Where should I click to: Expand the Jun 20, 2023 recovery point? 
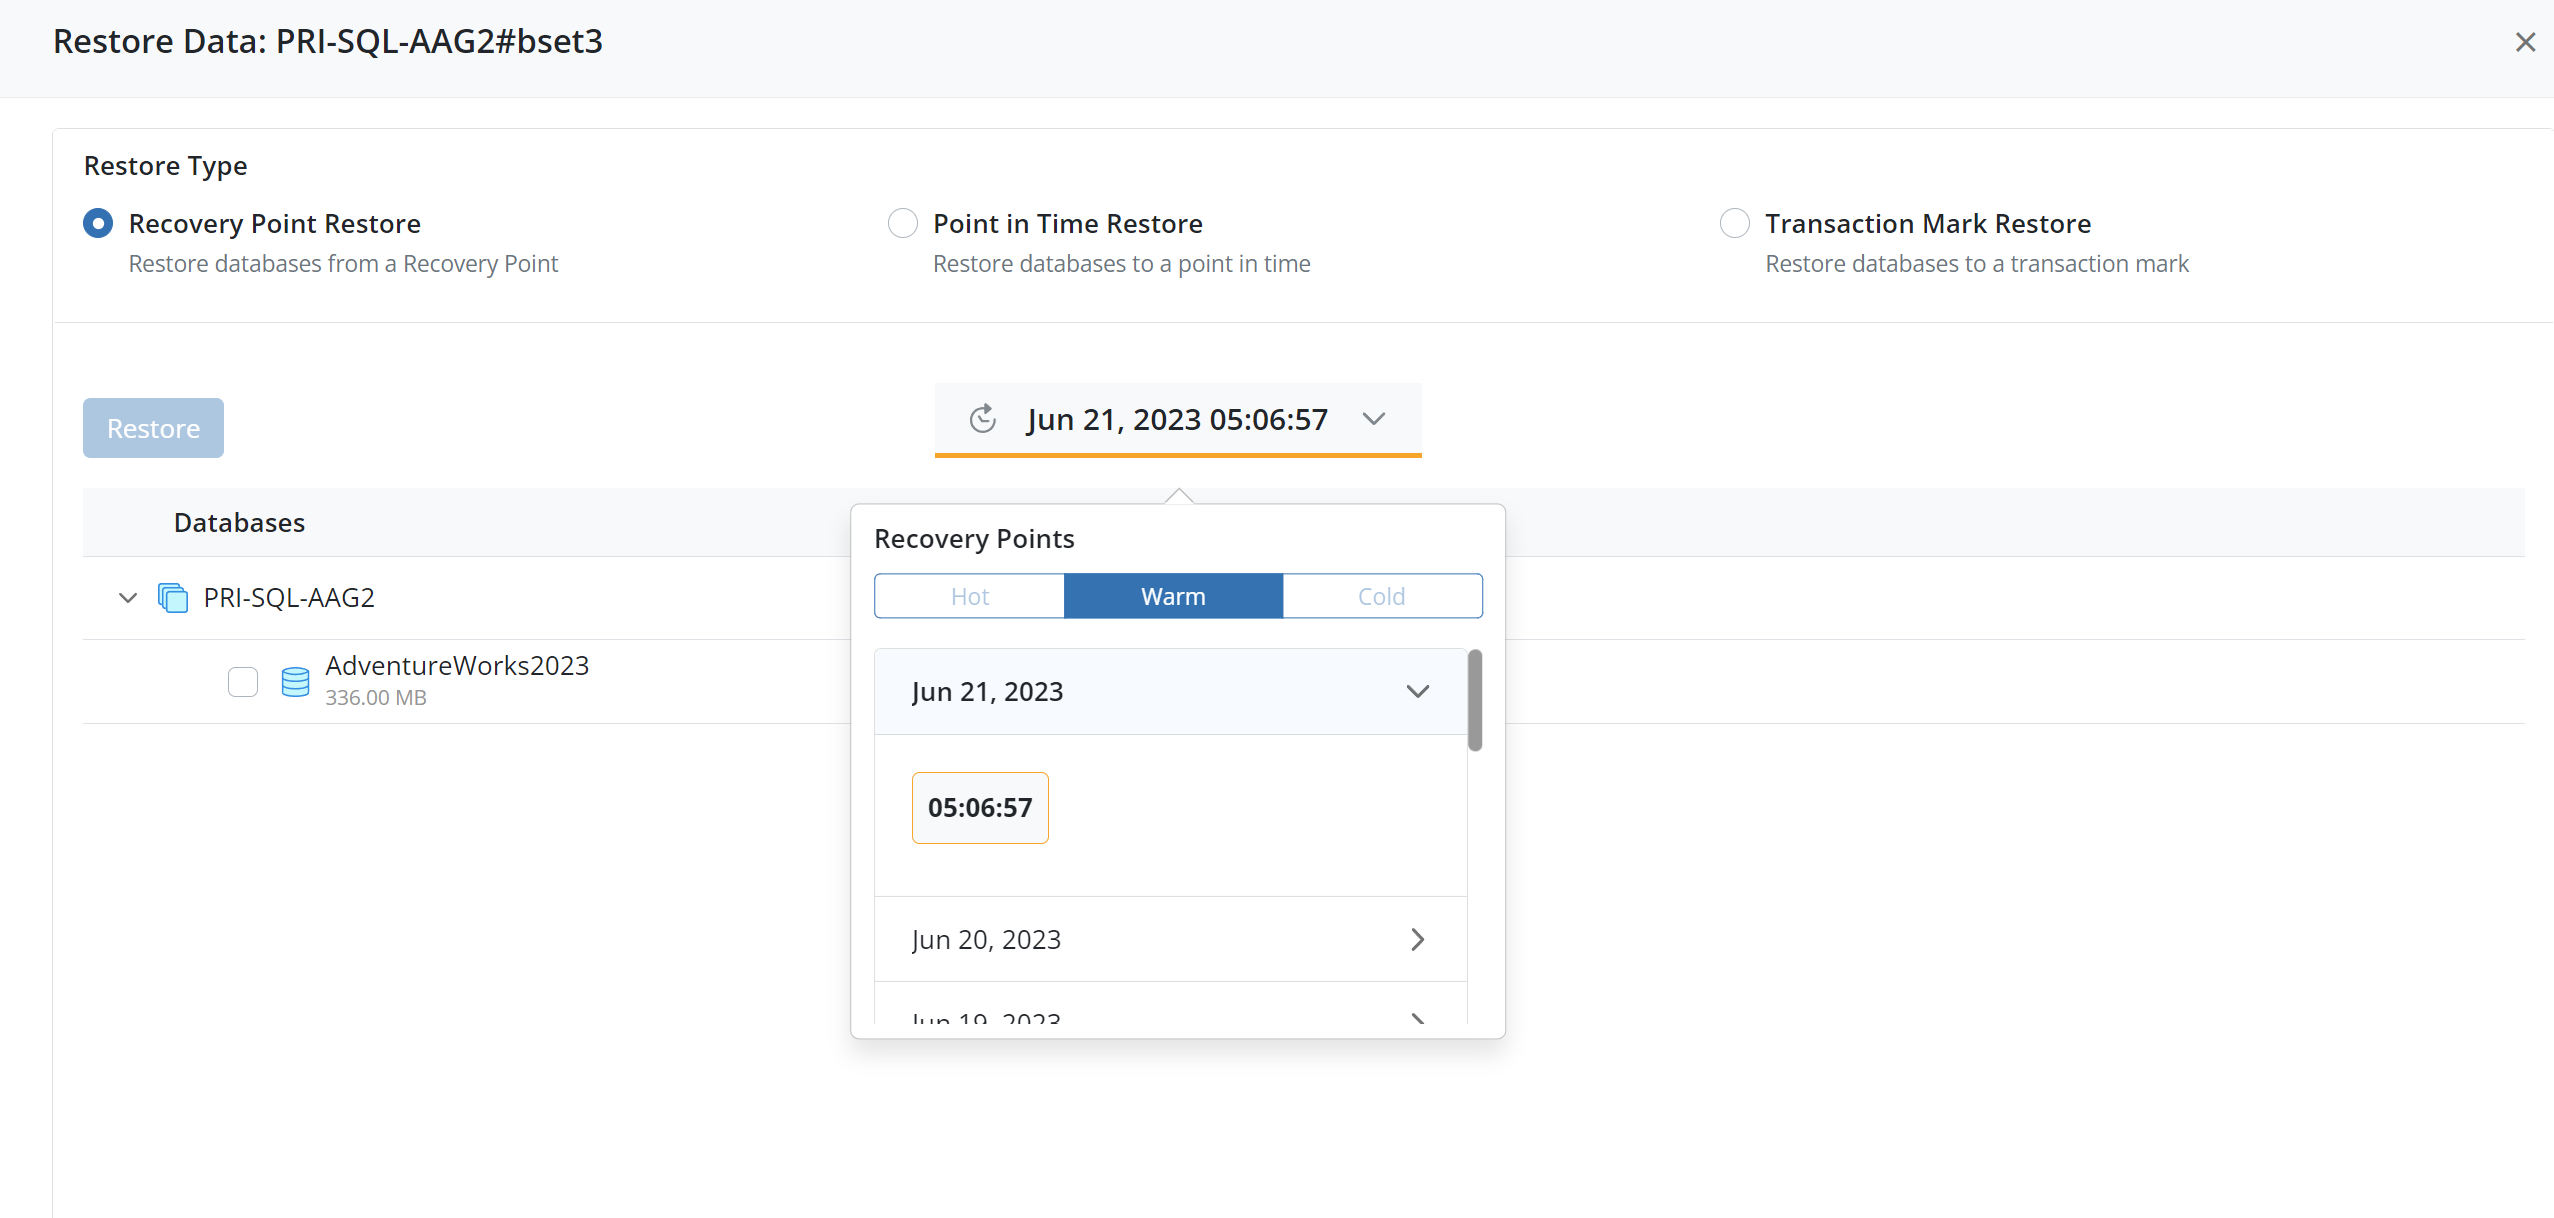click(1417, 940)
